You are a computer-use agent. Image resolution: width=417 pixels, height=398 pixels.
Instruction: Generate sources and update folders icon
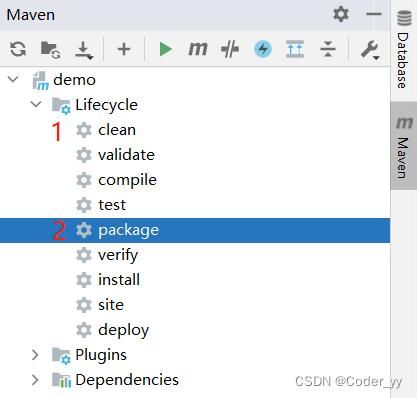pos(50,50)
